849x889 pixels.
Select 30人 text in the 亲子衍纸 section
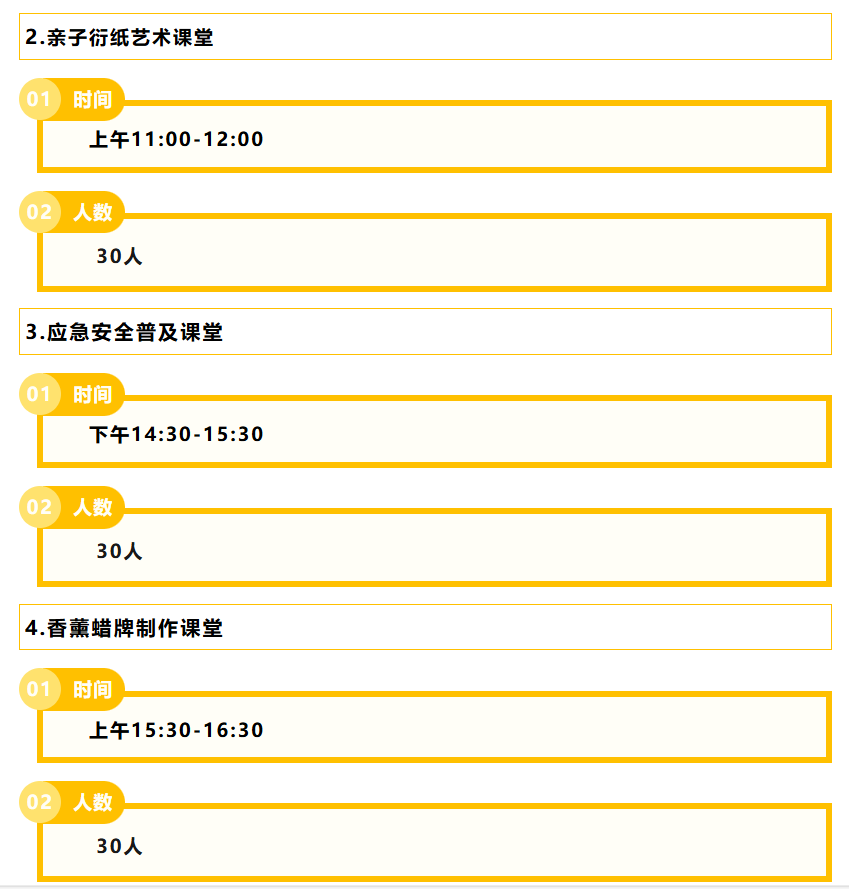(119, 256)
